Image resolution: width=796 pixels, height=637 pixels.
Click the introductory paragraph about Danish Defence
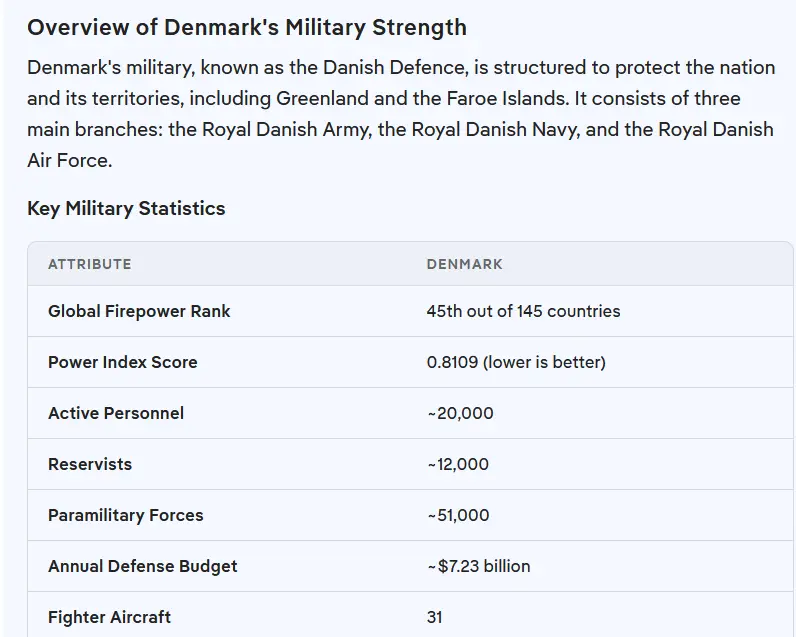point(400,99)
